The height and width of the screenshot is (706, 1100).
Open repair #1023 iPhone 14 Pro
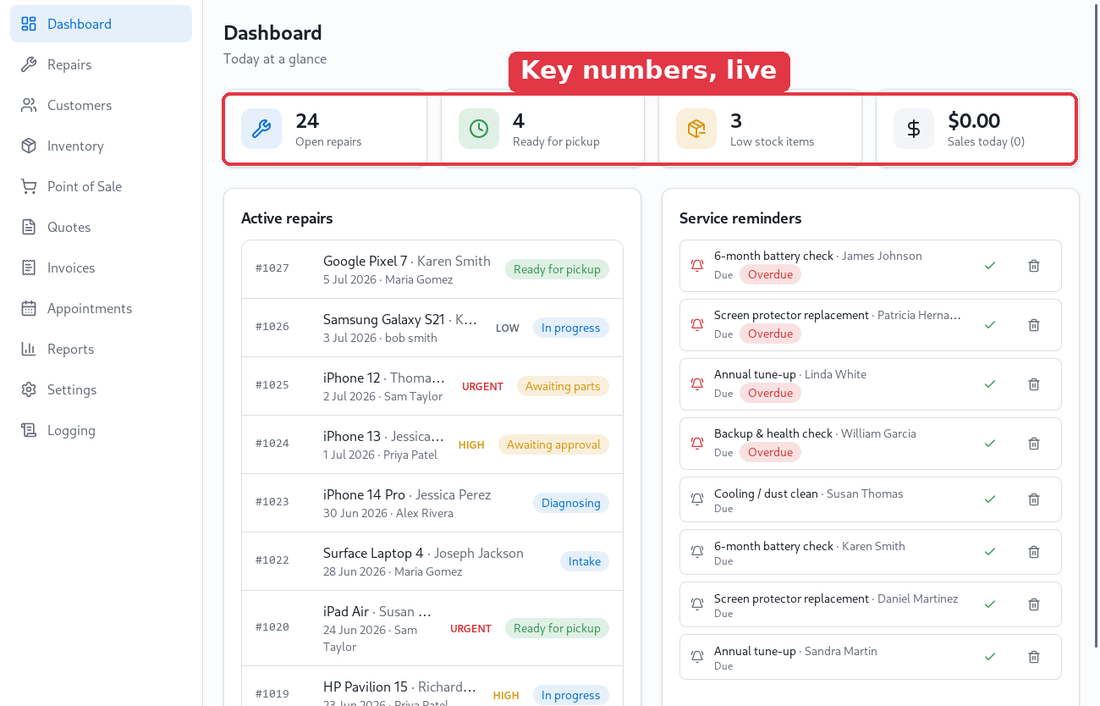432,502
